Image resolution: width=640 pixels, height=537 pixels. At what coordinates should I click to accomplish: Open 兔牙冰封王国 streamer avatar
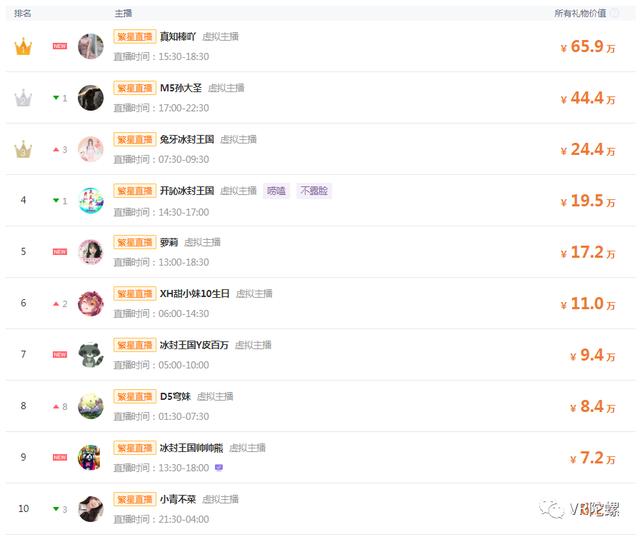[91, 149]
